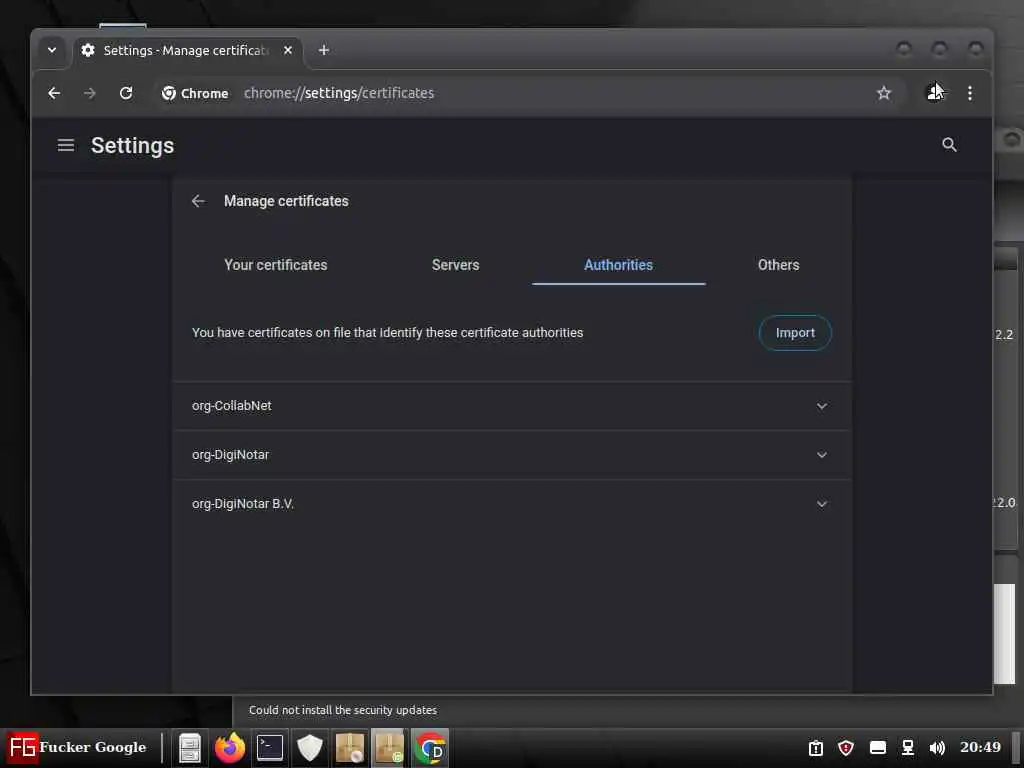This screenshot has height=768, width=1024.
Task: Maximize the Chrome window
Action: 940,49
